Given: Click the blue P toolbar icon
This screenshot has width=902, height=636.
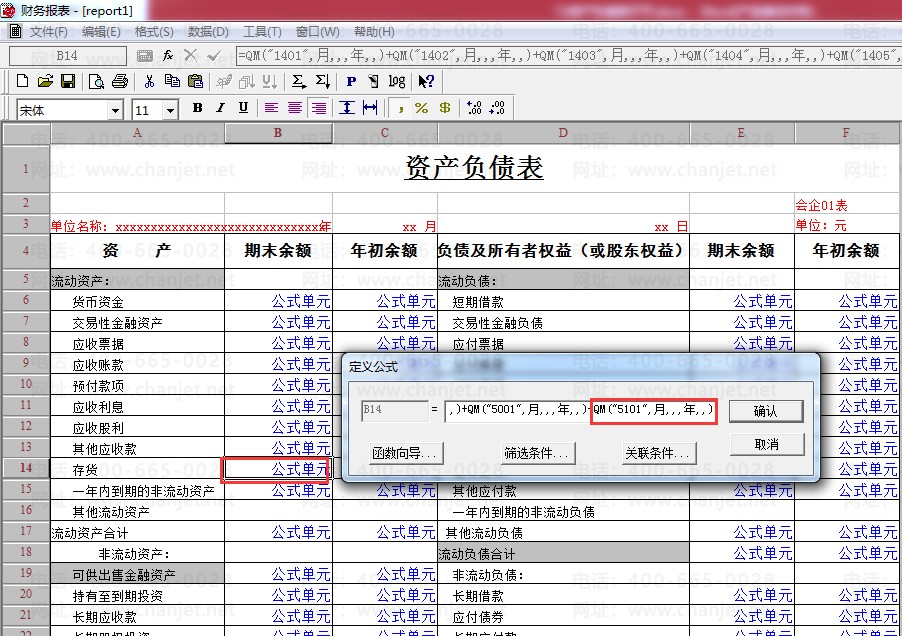Looking at the screenshot, I should 351,81.
